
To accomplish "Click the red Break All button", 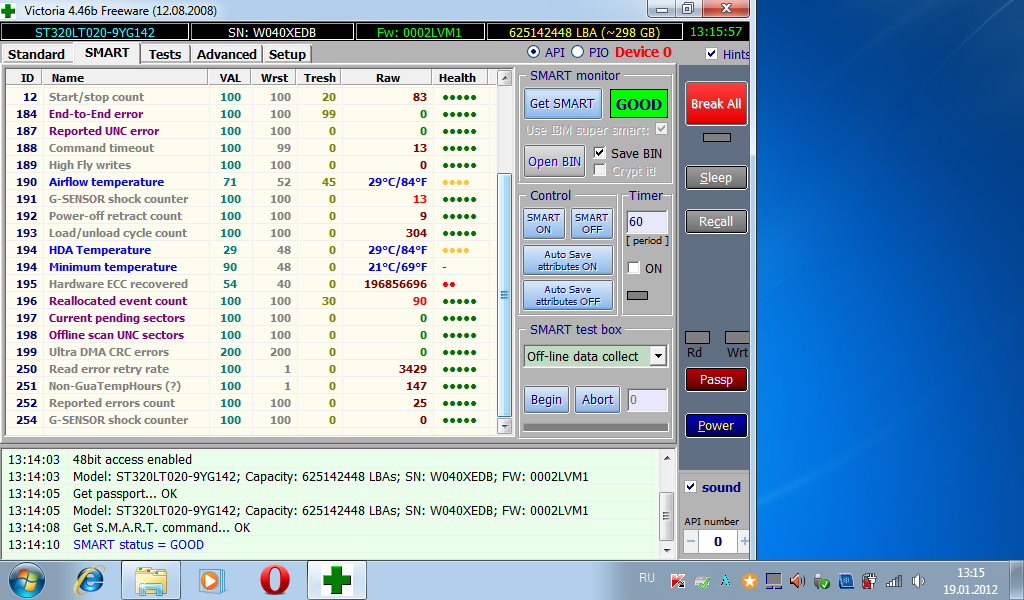I will point(715,104).
